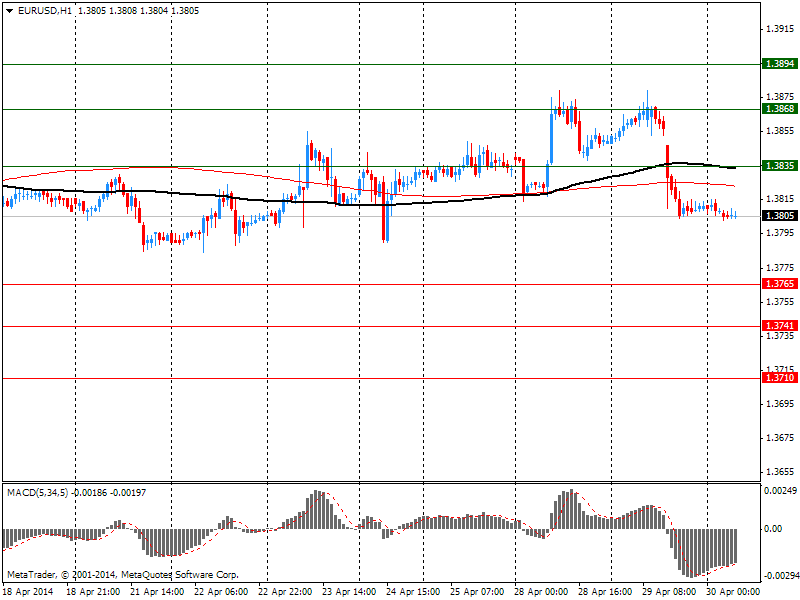
Task: Click the 1.3815 price scale value
Action: [781, 199]
